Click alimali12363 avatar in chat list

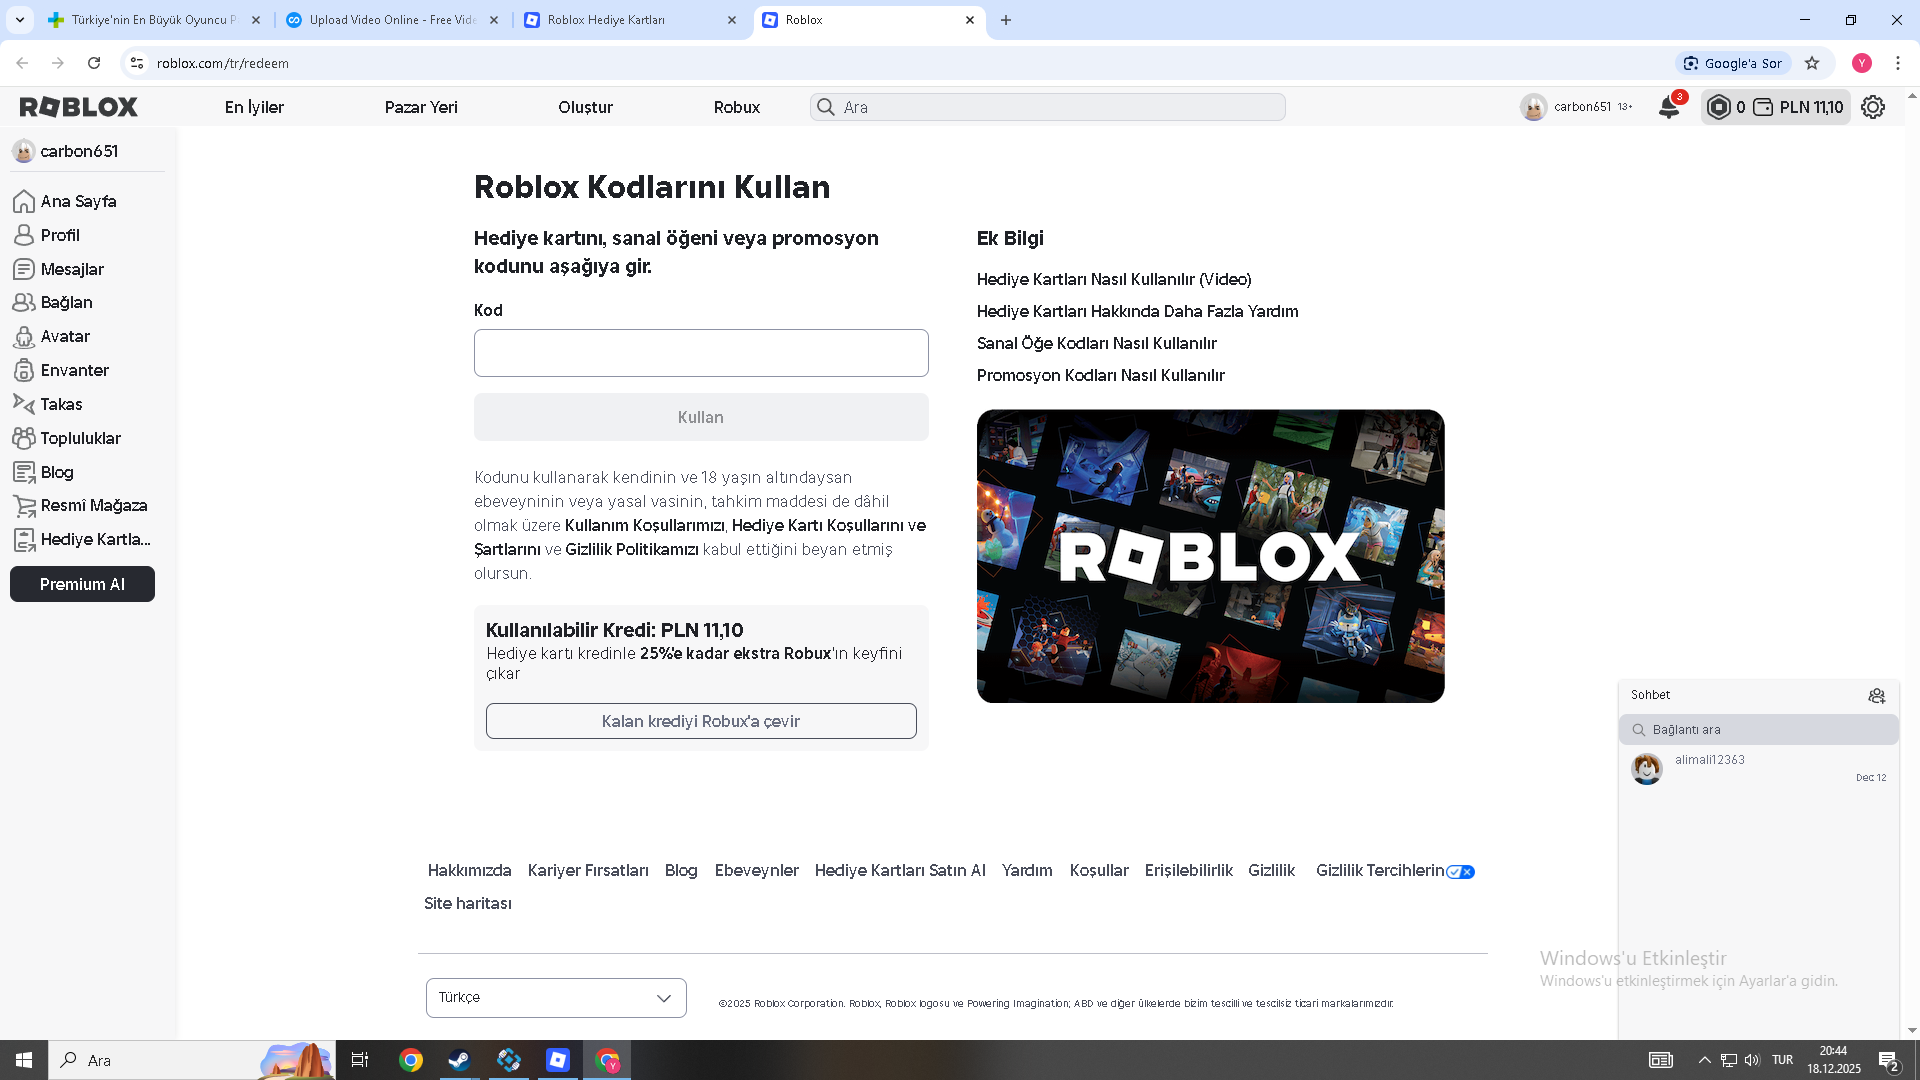pyautogui.click(x=1647, y=768)
